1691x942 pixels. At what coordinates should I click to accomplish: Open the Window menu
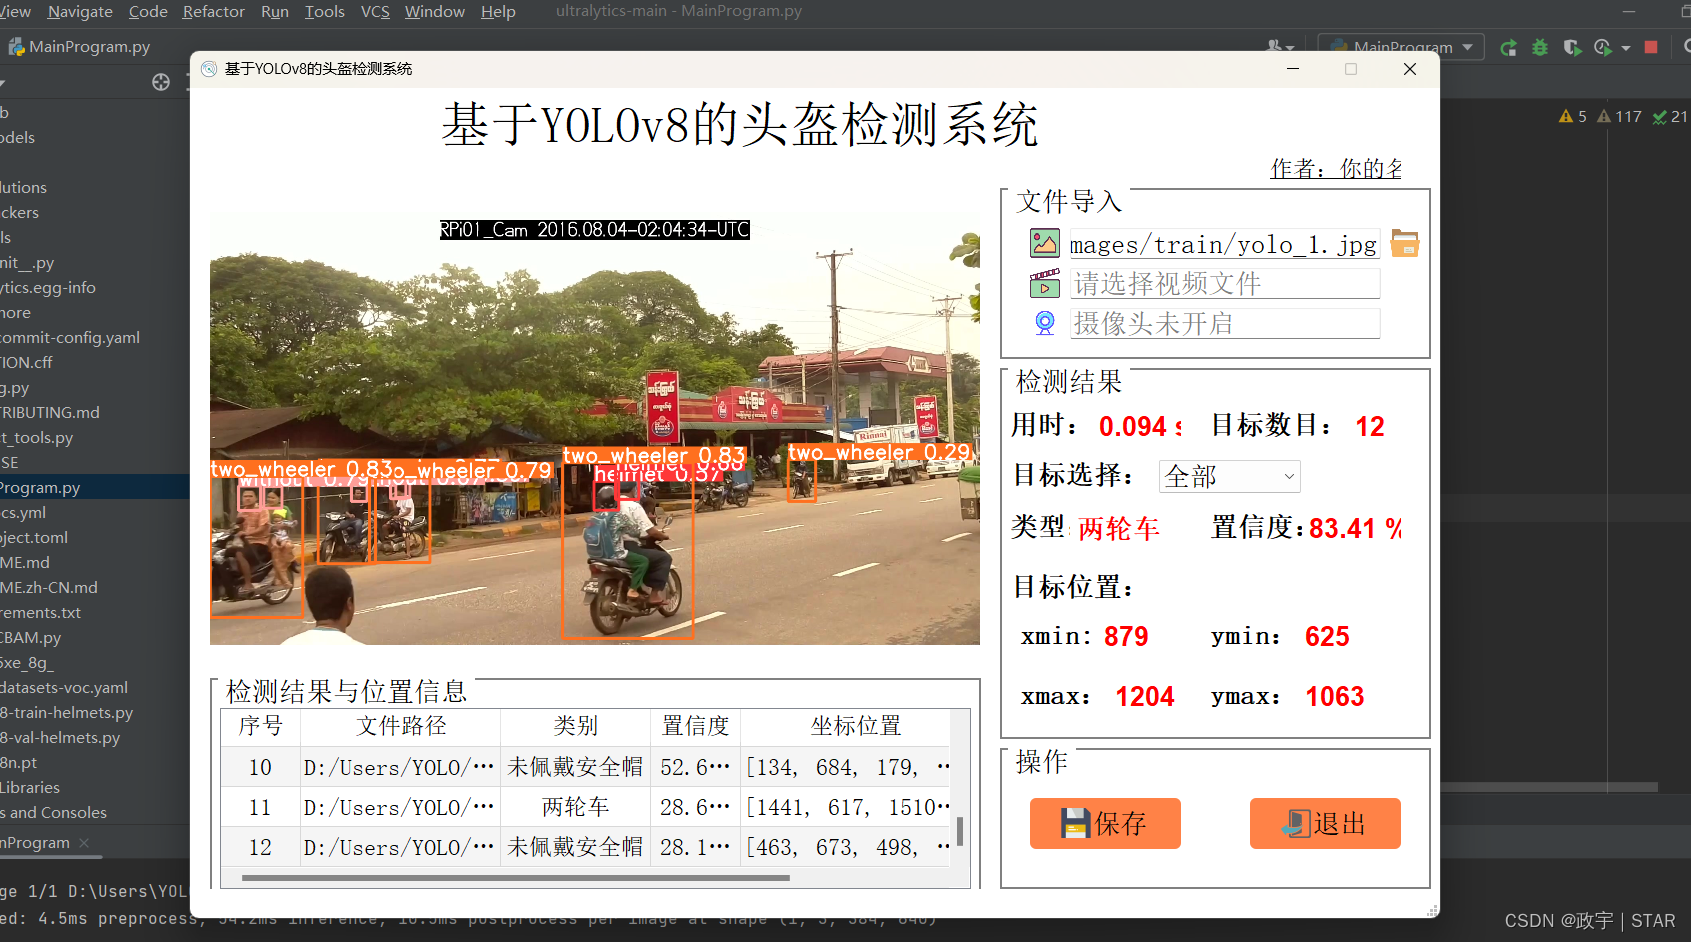[x=435, y=11]
